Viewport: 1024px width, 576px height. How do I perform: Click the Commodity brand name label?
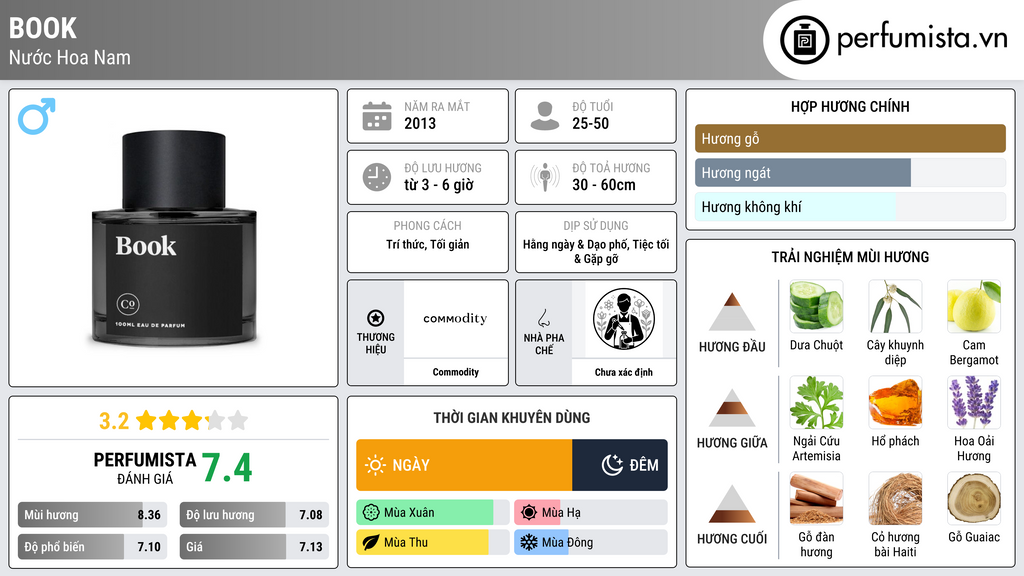coord(455,372)
